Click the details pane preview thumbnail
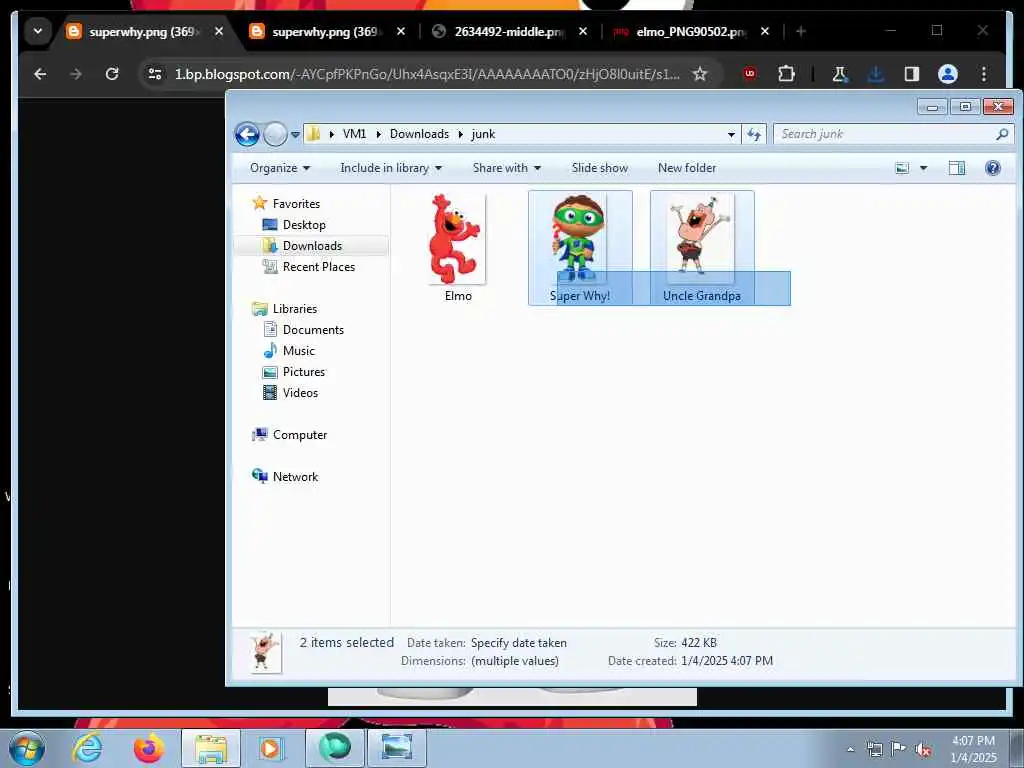1024x768 pixels. point(266,652)
